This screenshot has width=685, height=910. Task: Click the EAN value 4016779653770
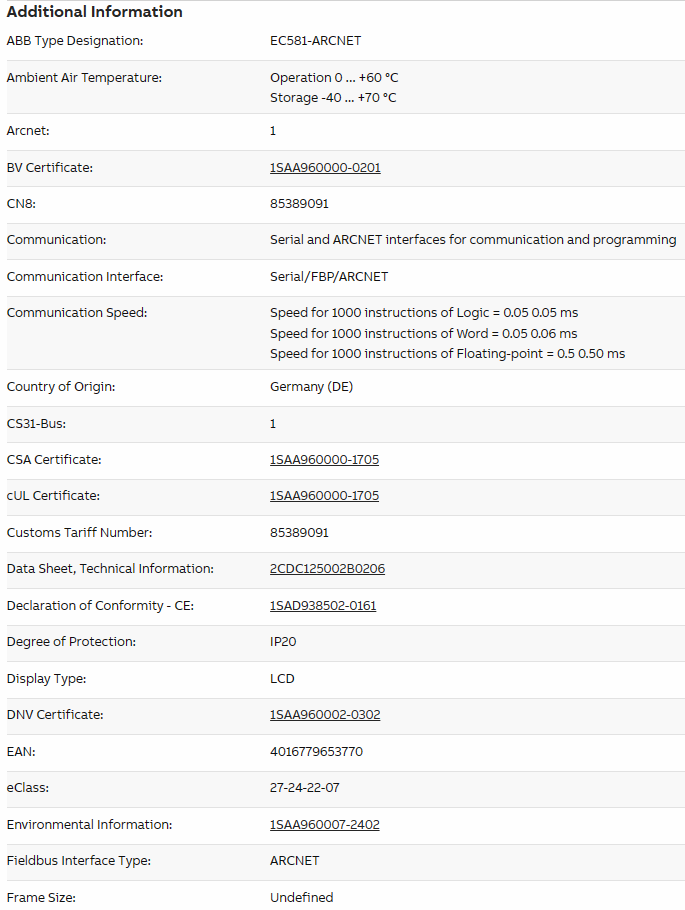point(316,752)
